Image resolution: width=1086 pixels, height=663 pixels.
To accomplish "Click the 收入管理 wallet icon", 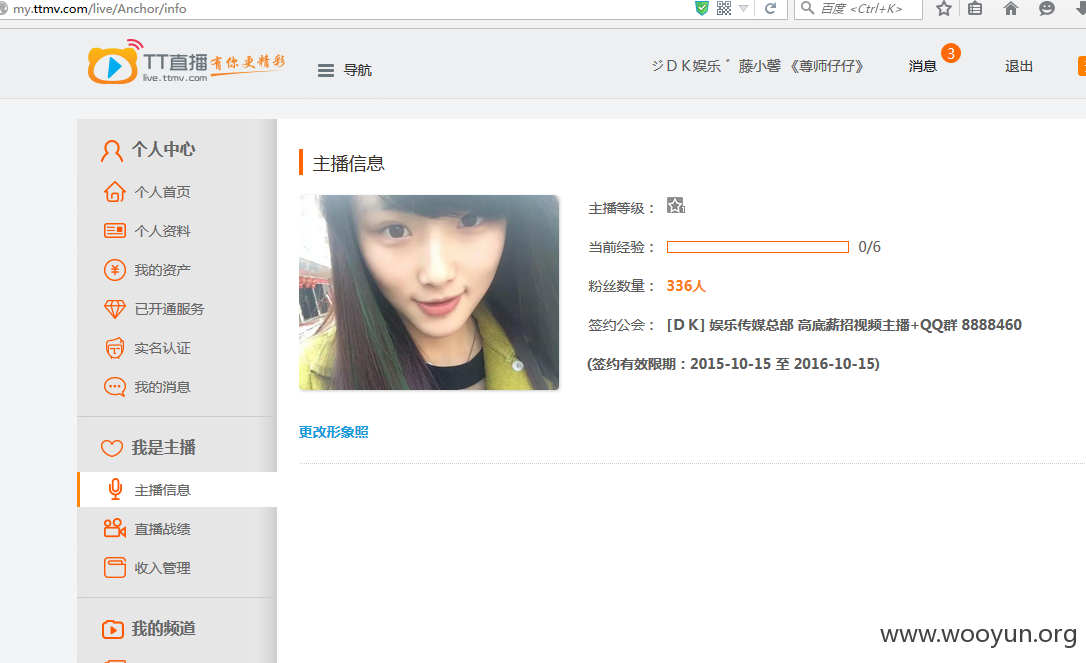I will [x=115, y=567].
